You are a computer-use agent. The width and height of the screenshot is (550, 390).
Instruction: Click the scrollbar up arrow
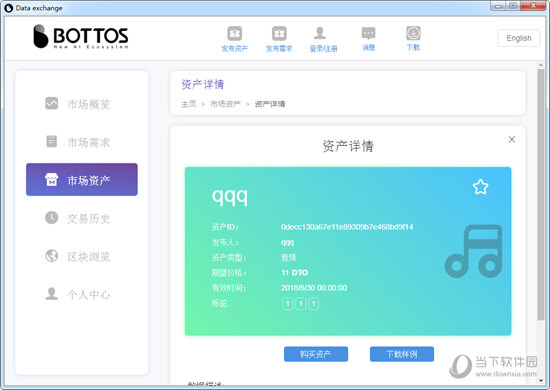[541, 65]
